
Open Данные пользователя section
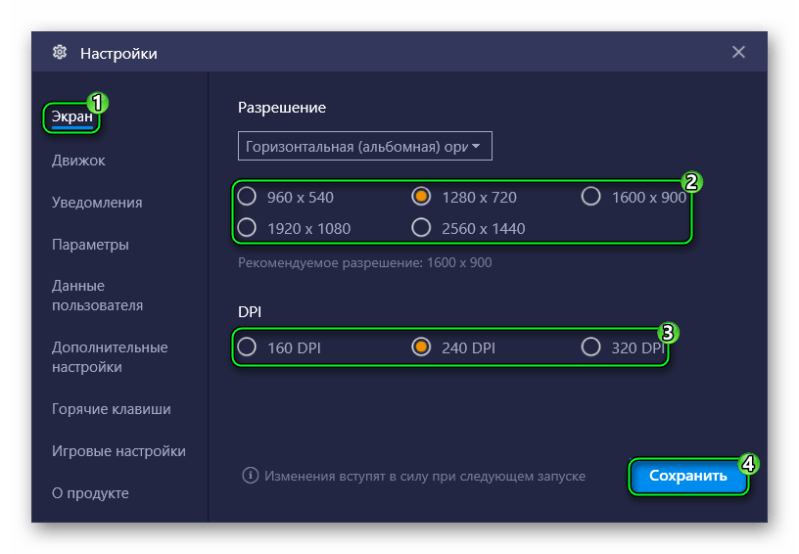[x=97, y=296]
